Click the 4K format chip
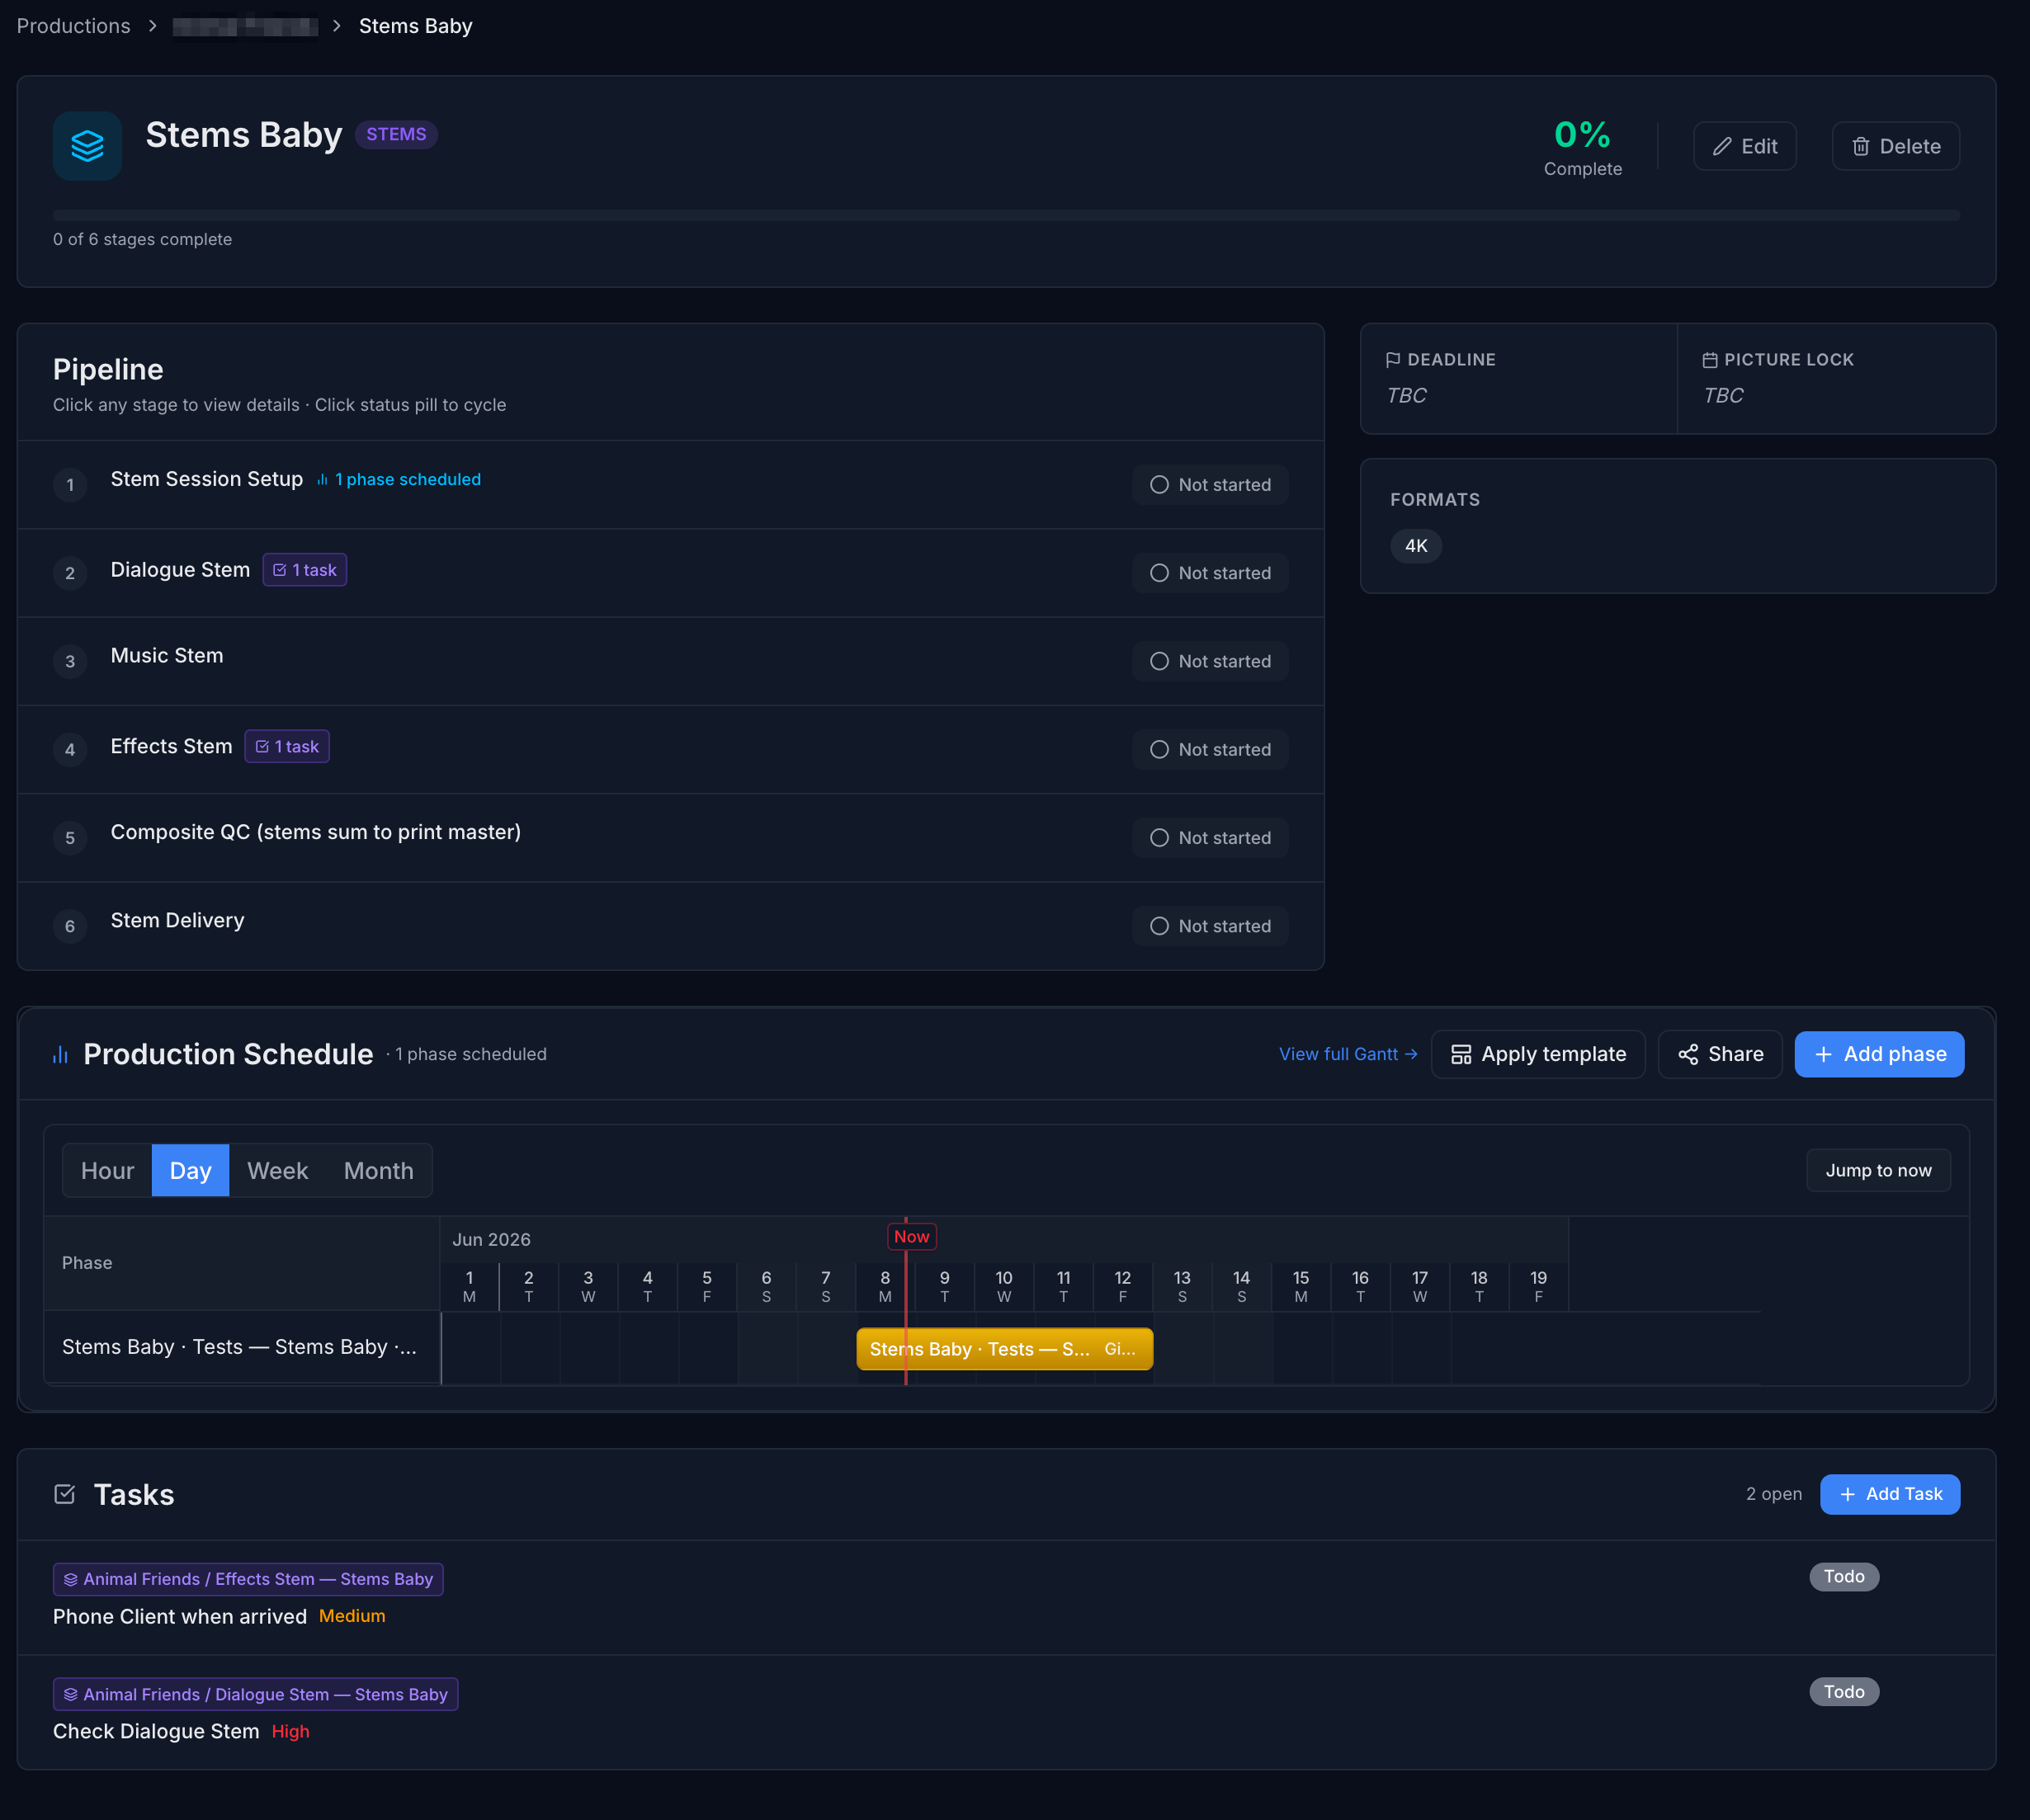Viewport: 2030px width, 1820px height. coord(1416,546)
